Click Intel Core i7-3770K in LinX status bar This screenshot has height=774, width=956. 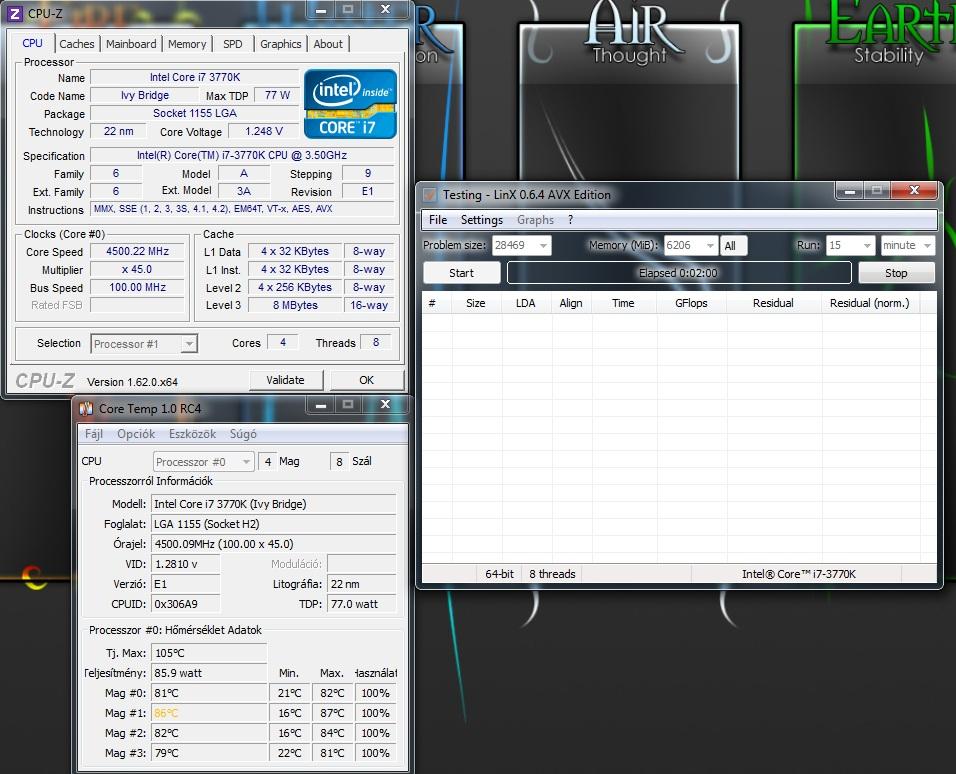799,574
